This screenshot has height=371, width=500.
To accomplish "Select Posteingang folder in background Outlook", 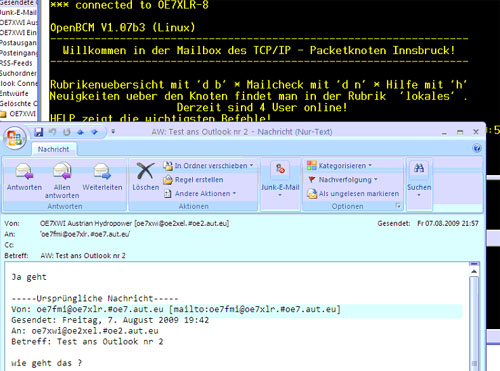I will click(x=19, y=53).
